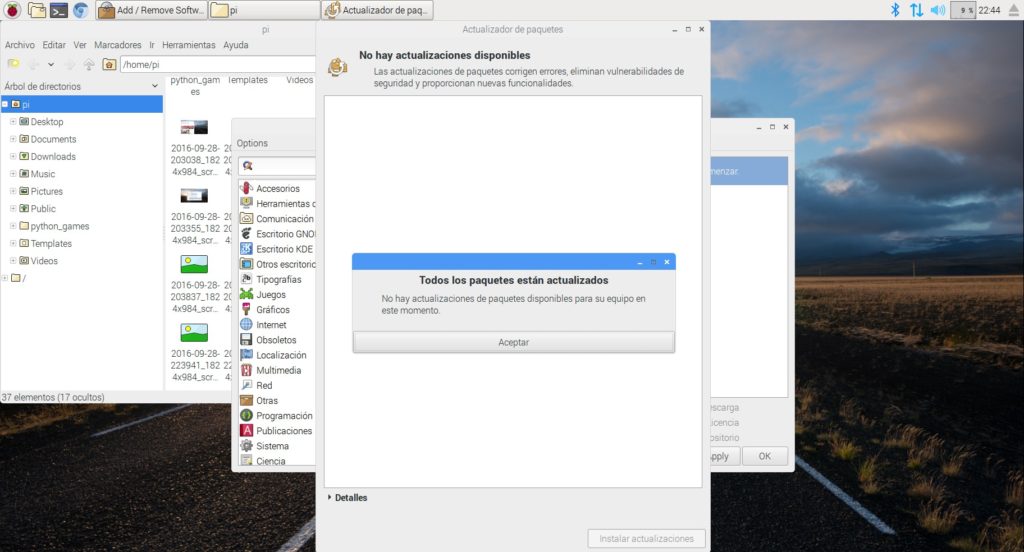The height and width of the screenshot is (552, 1024).
Task: Open the Herramientas menu
Action: pyautogui.click(x=189, y=45)
